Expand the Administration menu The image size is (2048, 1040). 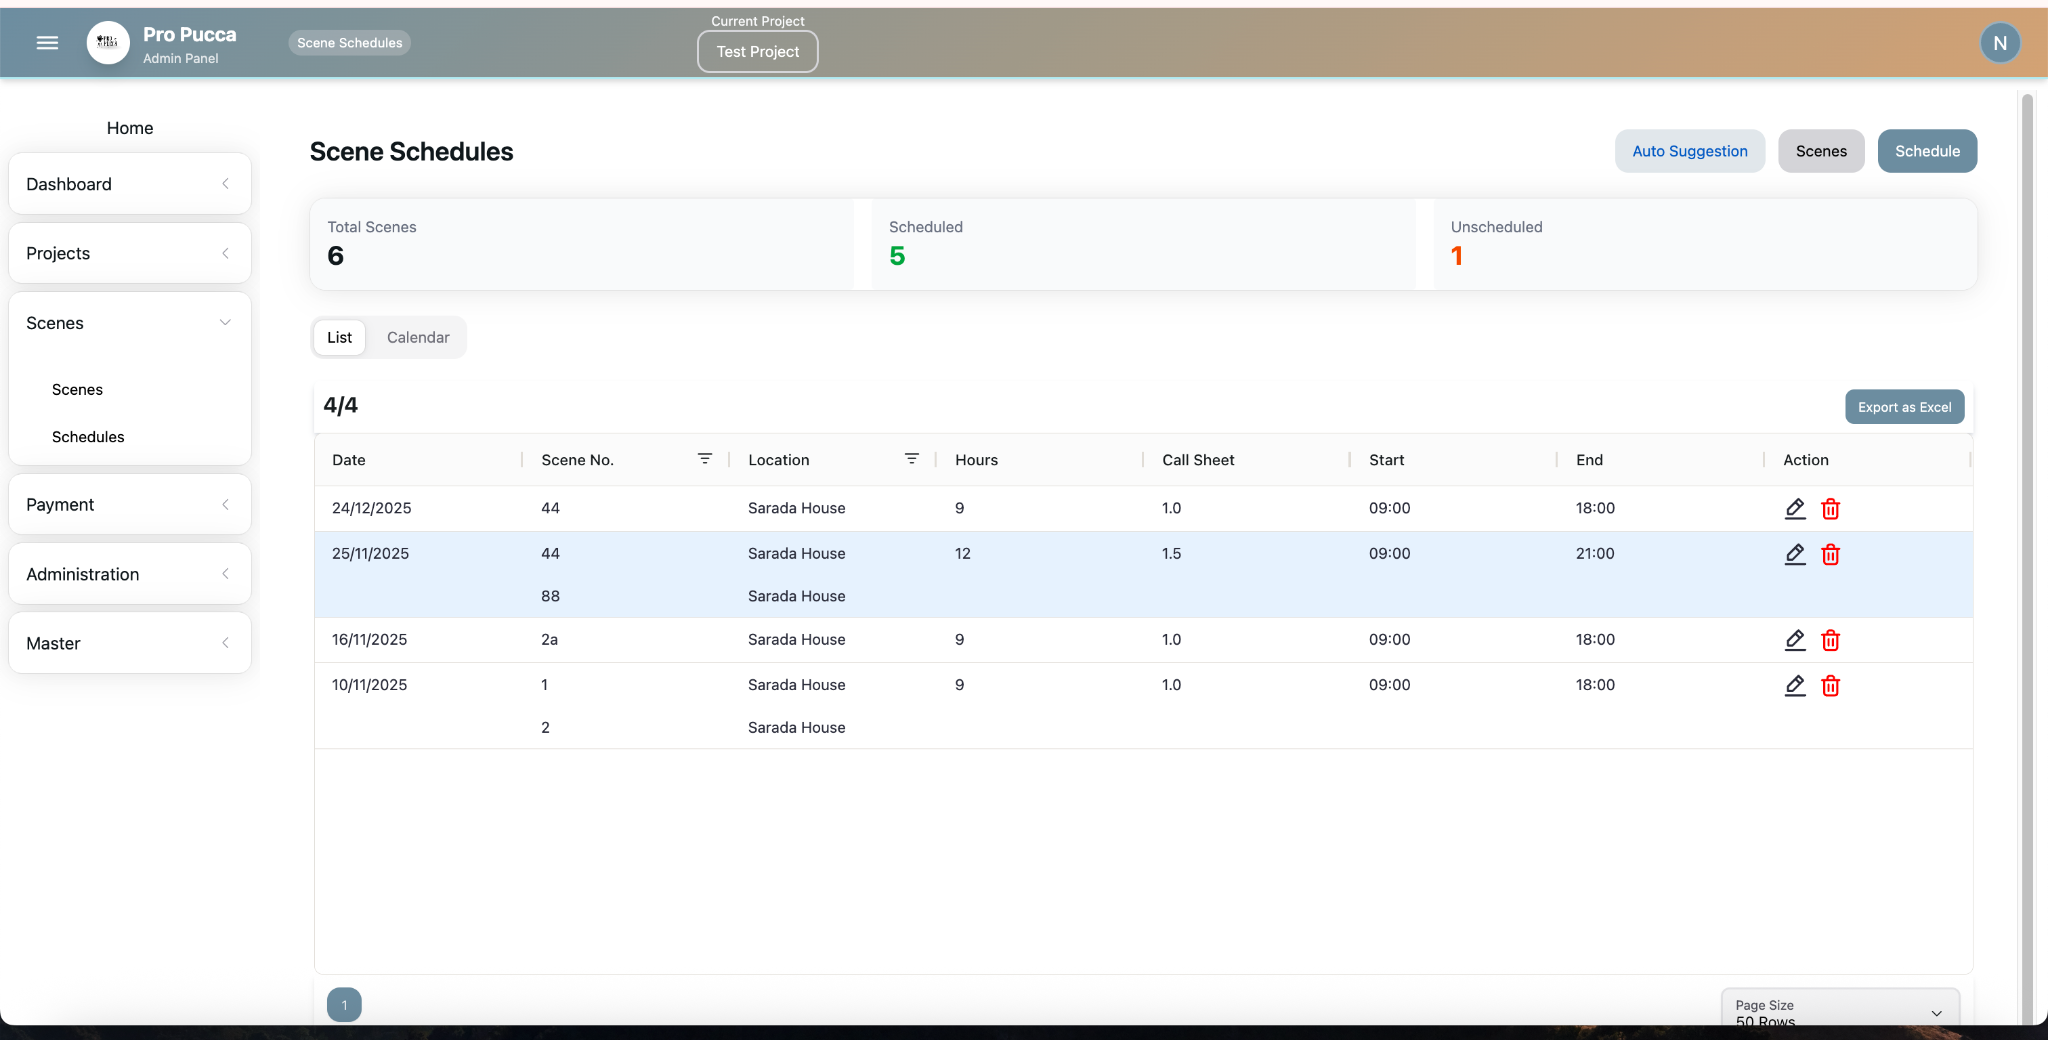click(x=130, y=574)
